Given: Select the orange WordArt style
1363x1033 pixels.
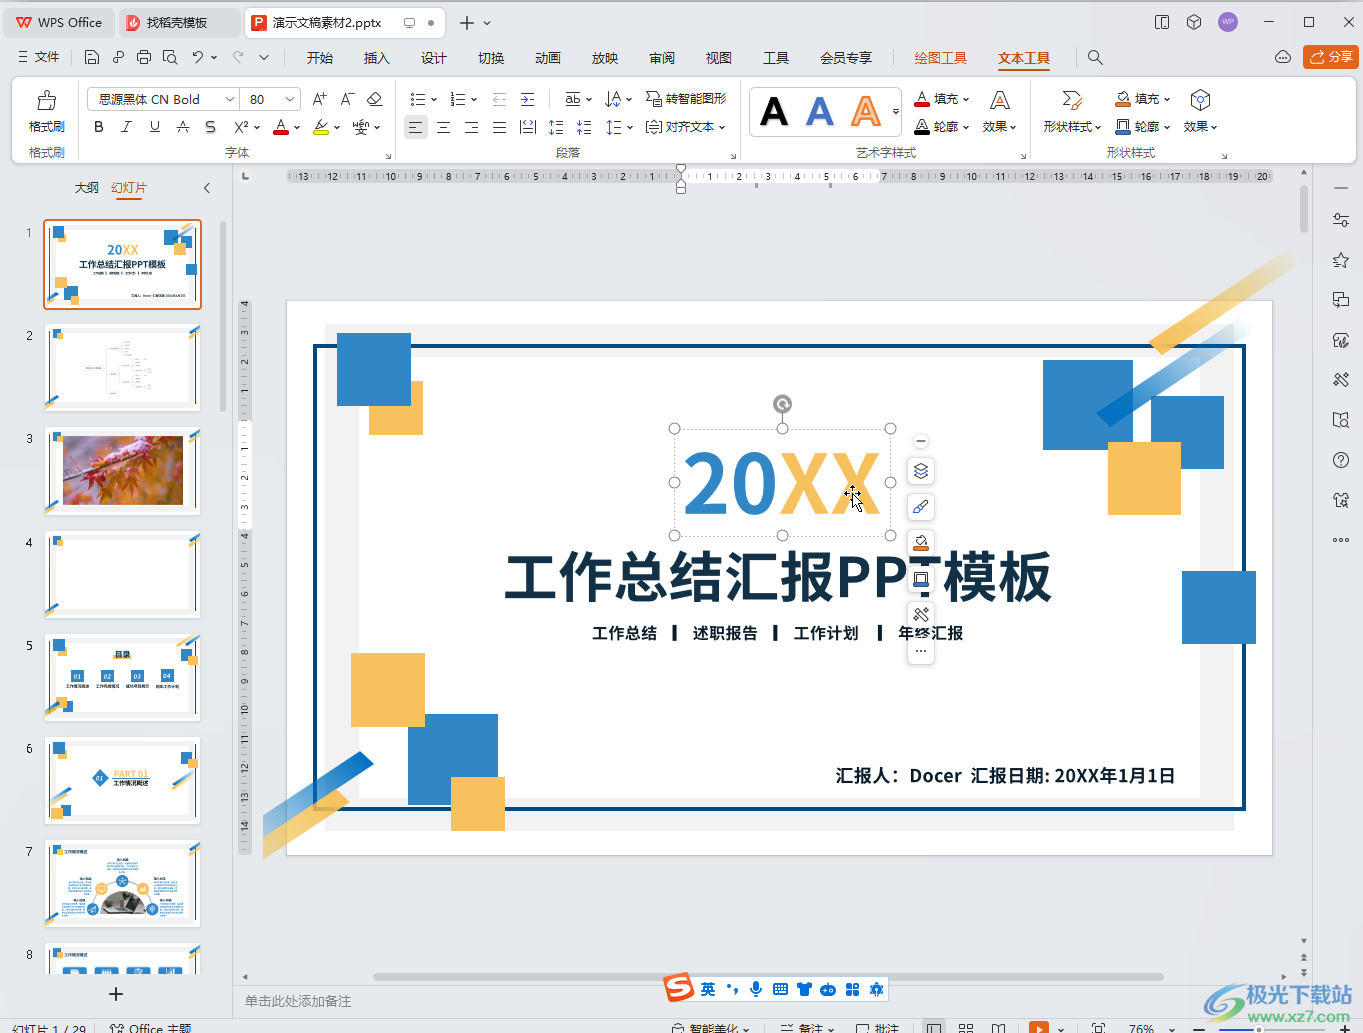Looking at the screenshot, I should (866, 111).
